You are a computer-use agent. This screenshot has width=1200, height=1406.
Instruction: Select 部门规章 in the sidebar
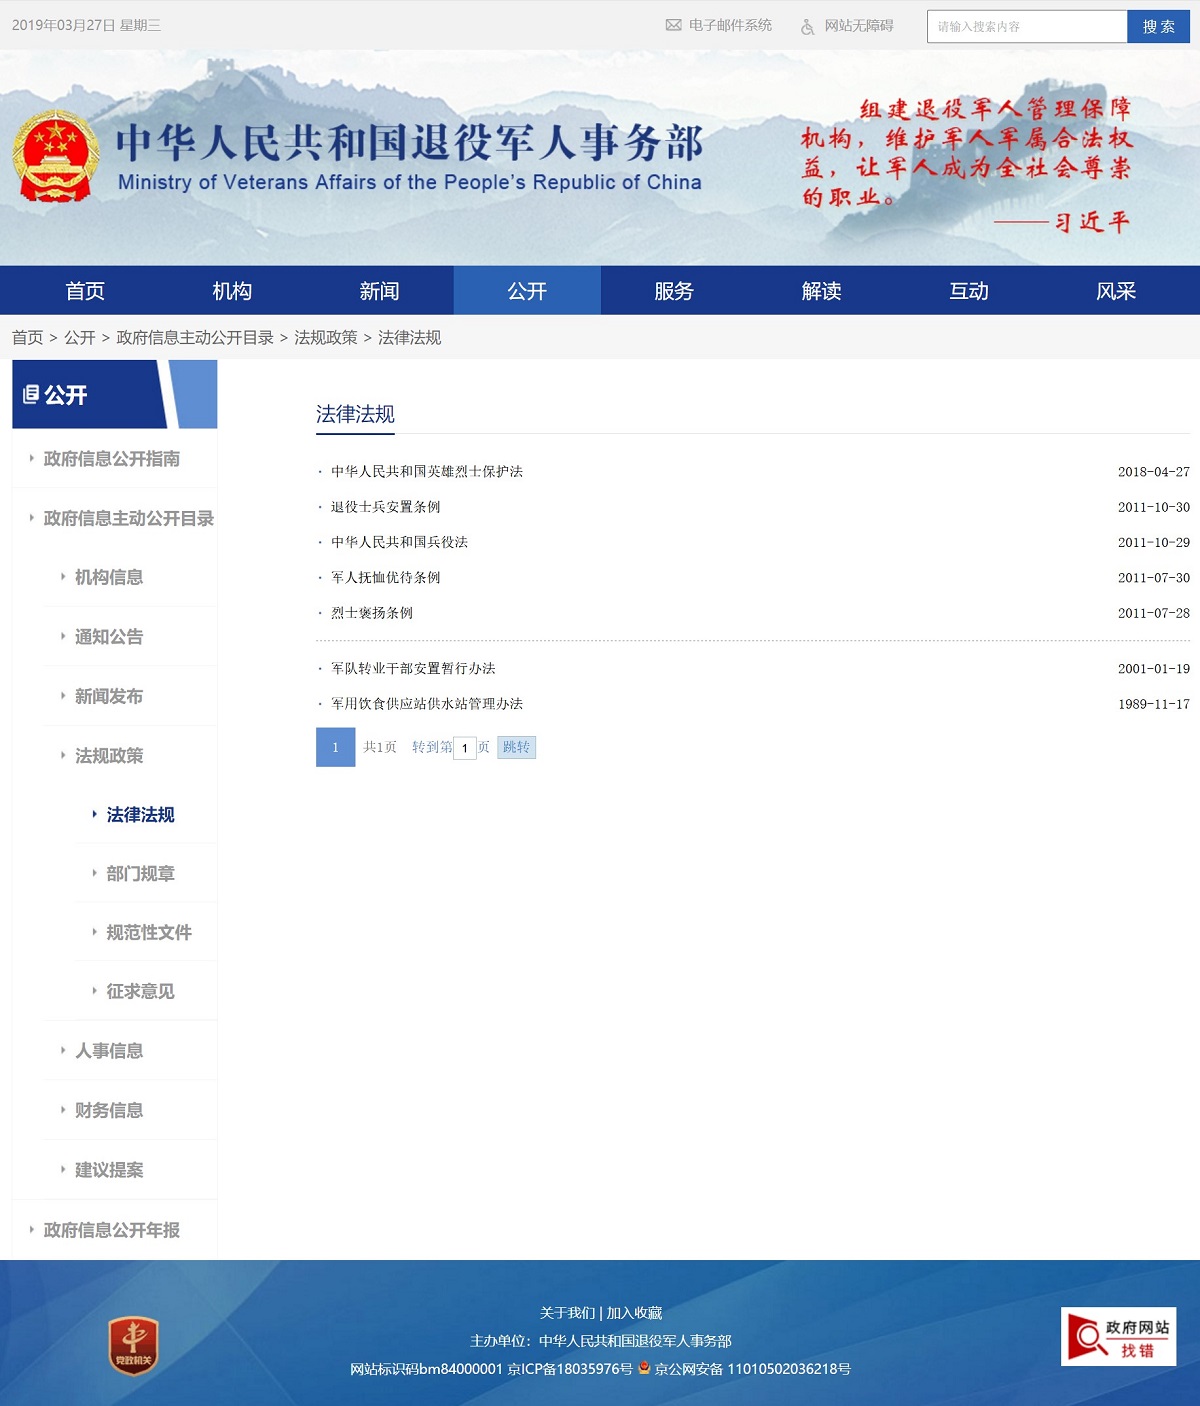coord(140,874)
